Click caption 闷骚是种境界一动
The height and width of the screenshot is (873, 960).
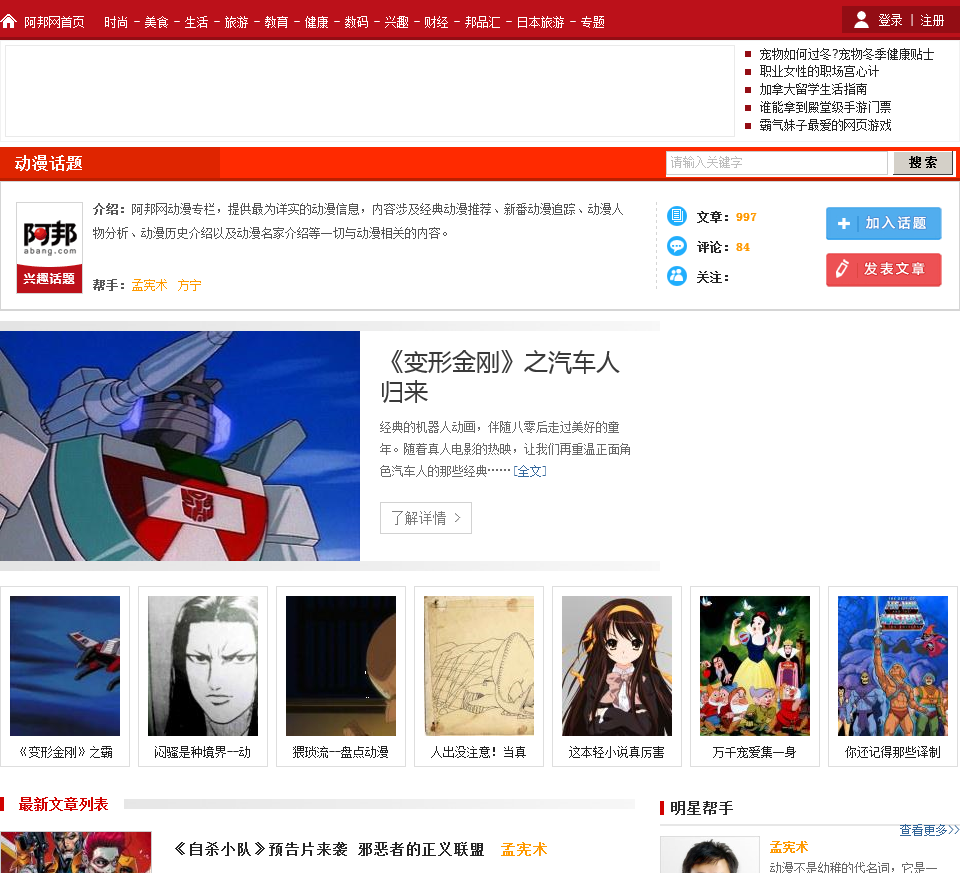point(203,752)
